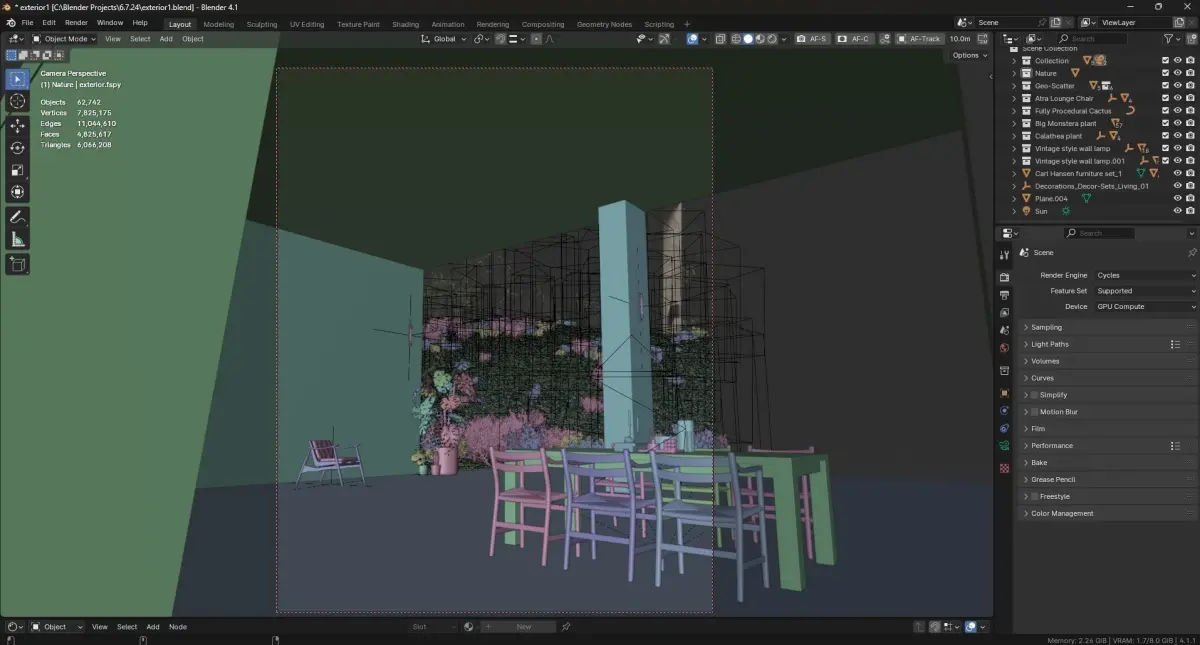Switch to the Geometry Nodes workspace tab

[x=605, y=24]
